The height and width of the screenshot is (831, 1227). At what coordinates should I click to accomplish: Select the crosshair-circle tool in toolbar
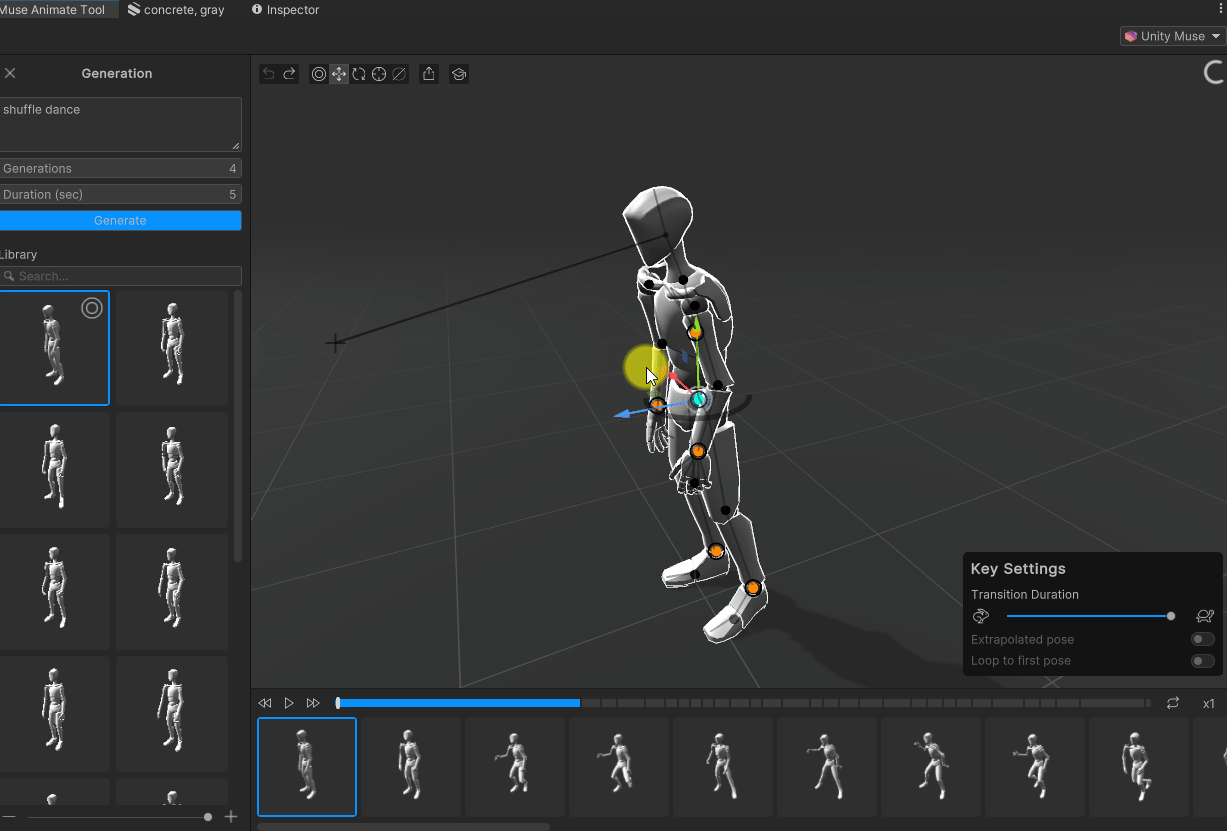(x=379, y=74)
